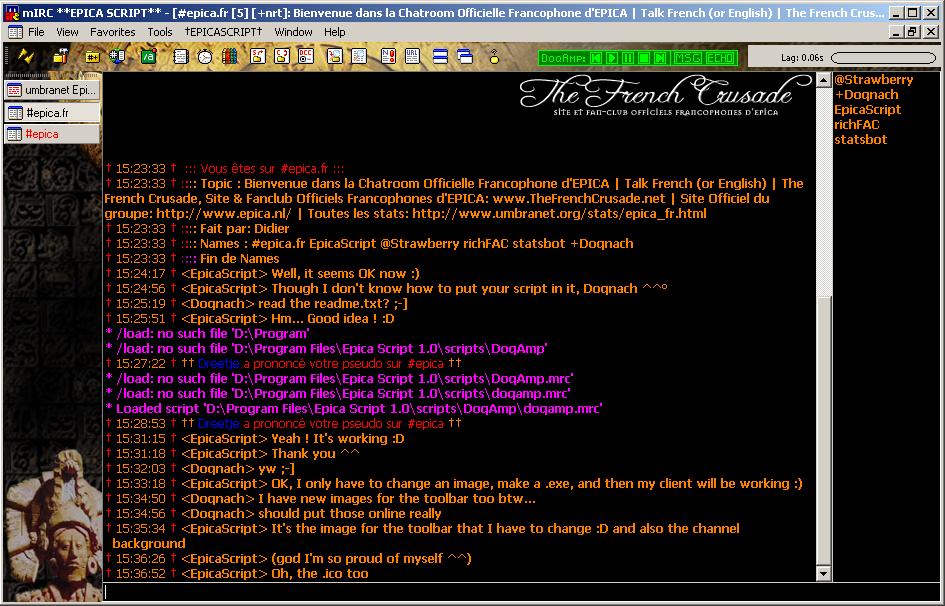Click the chat scrollbar up arrow
The width and height of the screenshot is (945, 606).
(x=824, y=80)
